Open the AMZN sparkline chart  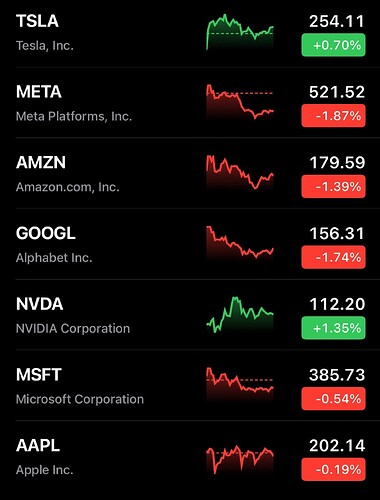[240, 172]
